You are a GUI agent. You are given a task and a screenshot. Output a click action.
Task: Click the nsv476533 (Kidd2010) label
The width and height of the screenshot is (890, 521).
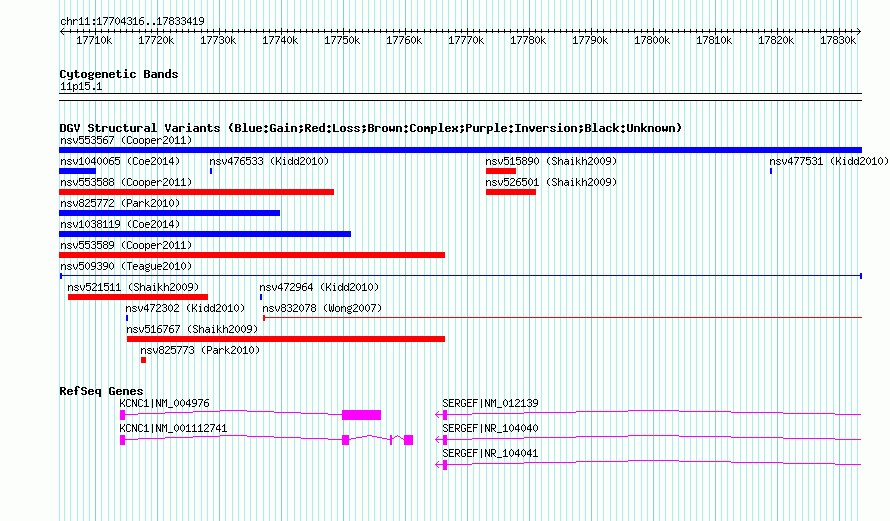click(269, 161)
